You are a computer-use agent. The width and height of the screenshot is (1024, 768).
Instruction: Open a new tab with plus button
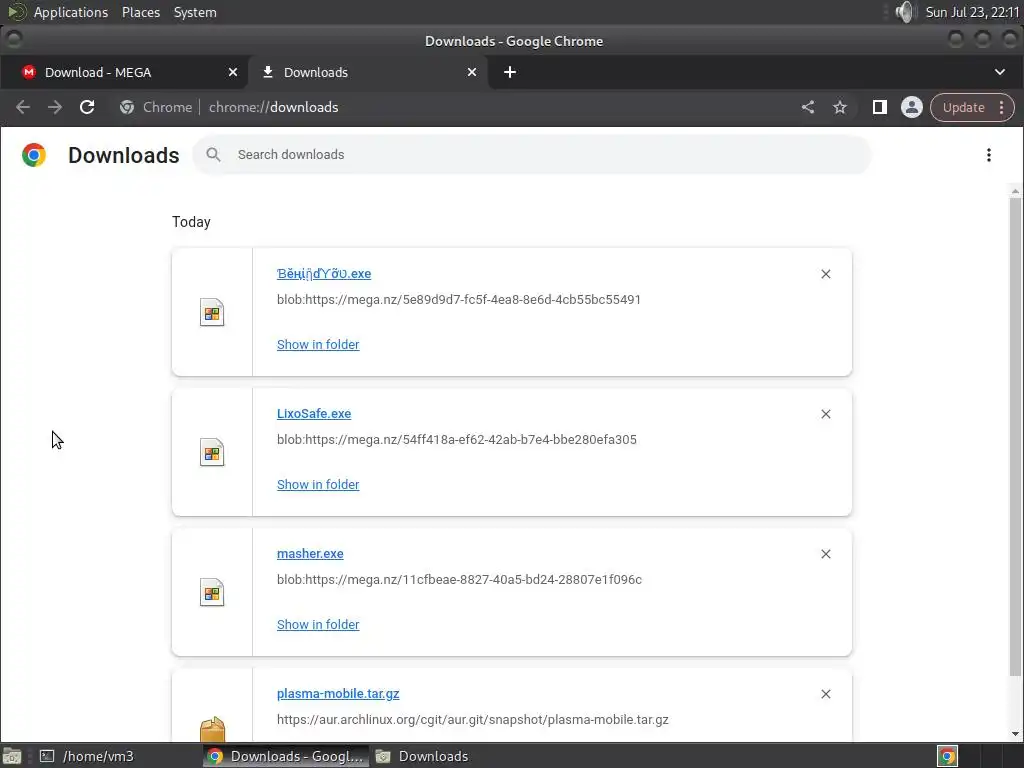pyautogui.click(x=510, y=72)
